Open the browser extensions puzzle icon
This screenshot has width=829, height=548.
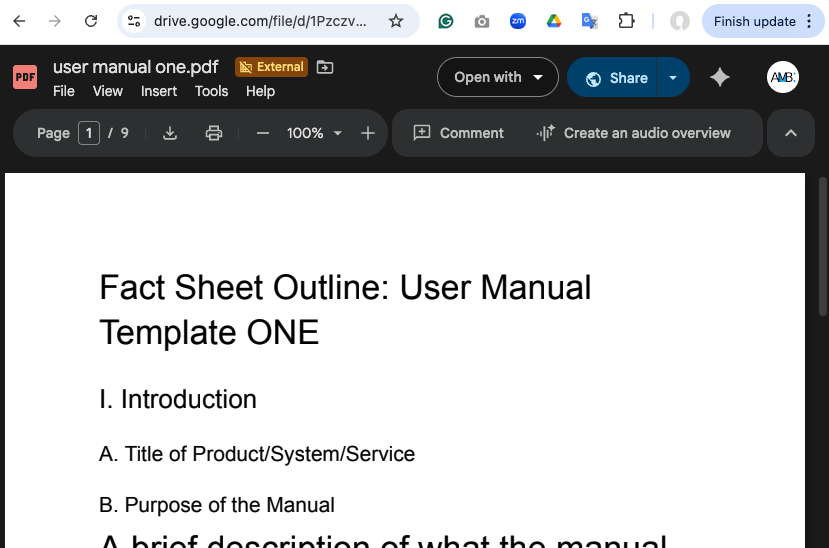tap(627, 21)
